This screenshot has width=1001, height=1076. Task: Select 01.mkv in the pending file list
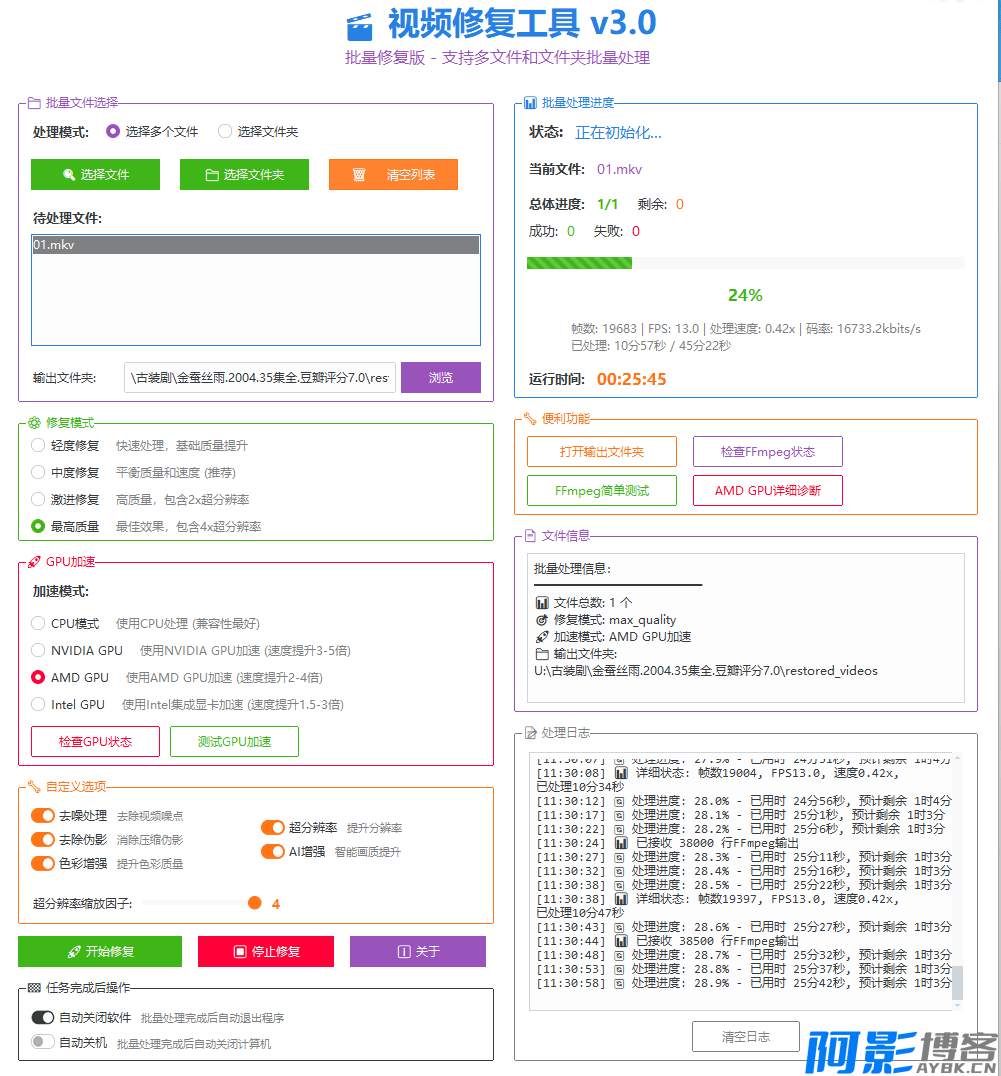(255, 245)
